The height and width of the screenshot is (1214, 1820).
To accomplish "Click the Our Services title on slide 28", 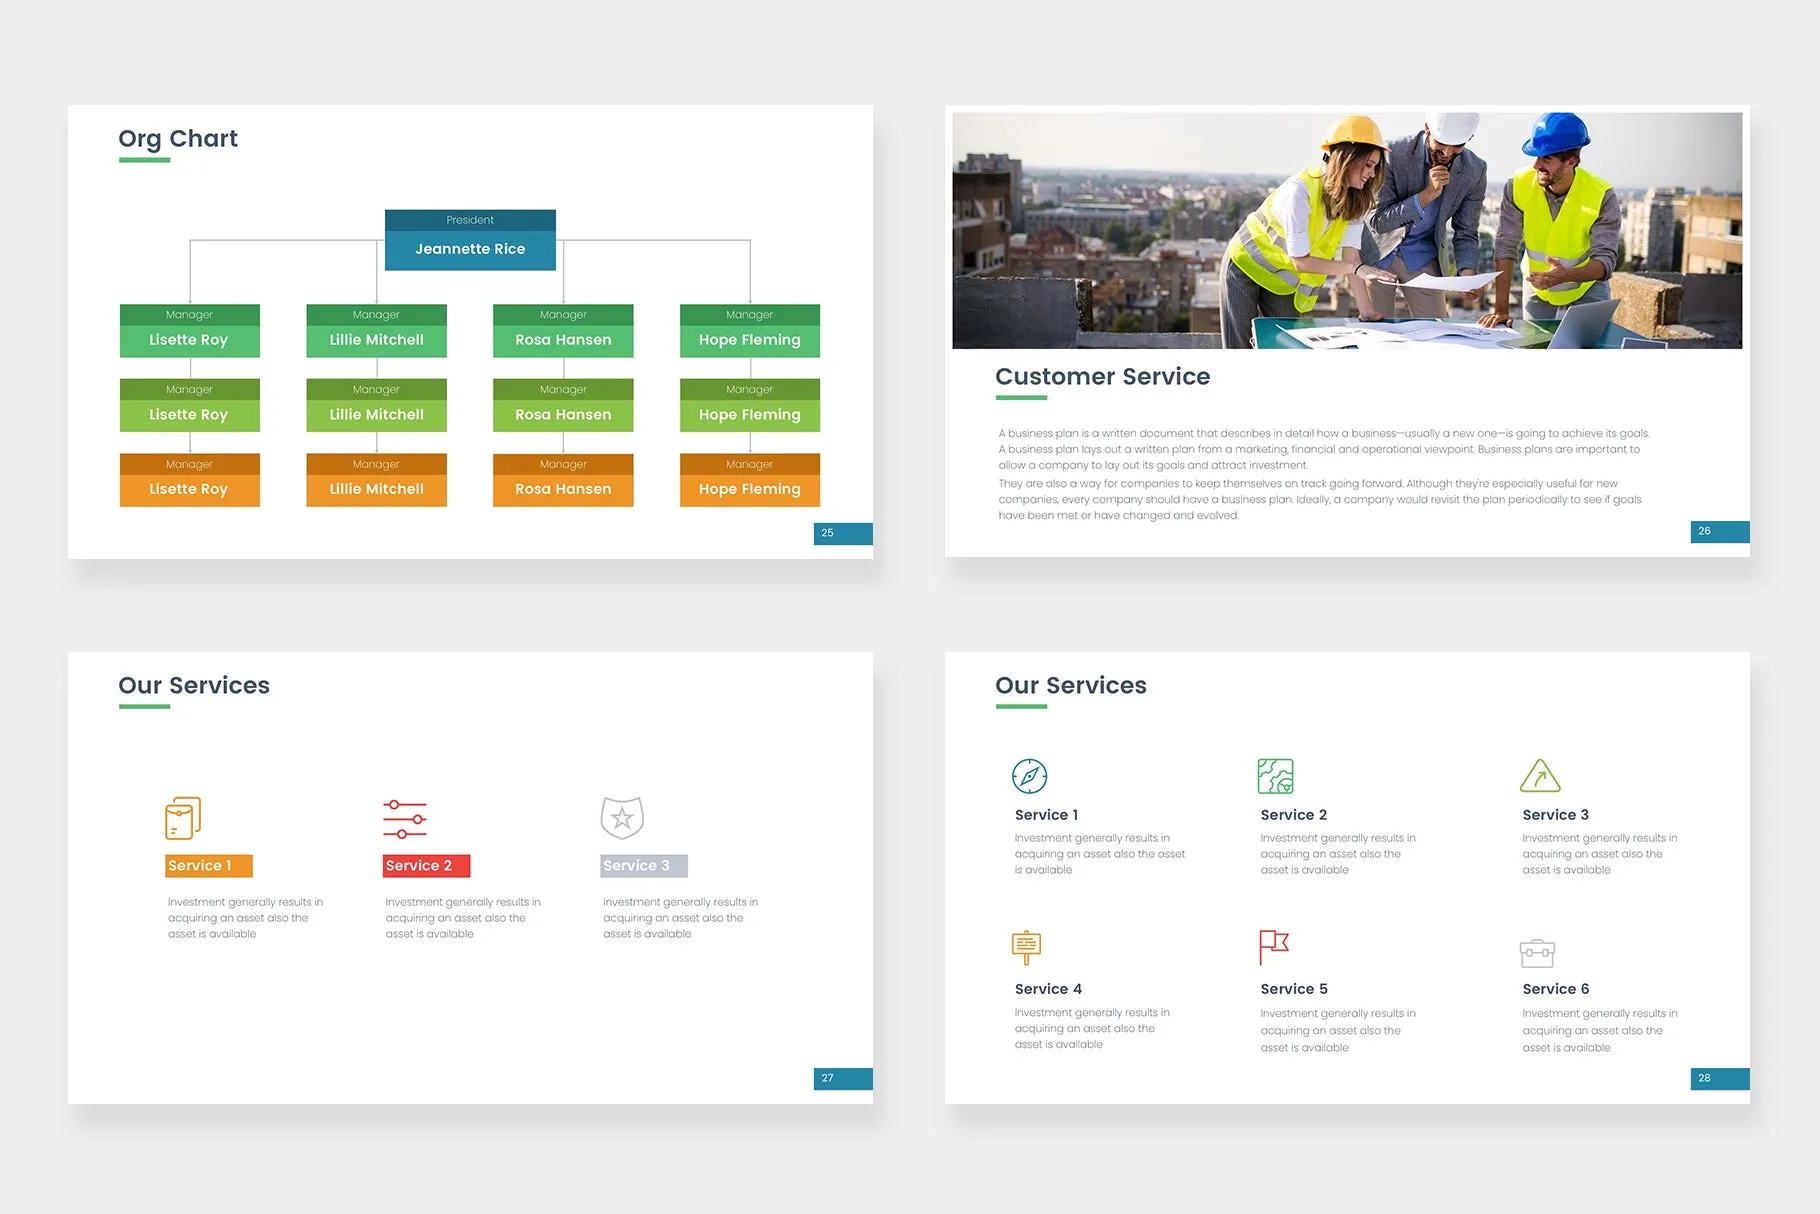I will click(1071, 685).
